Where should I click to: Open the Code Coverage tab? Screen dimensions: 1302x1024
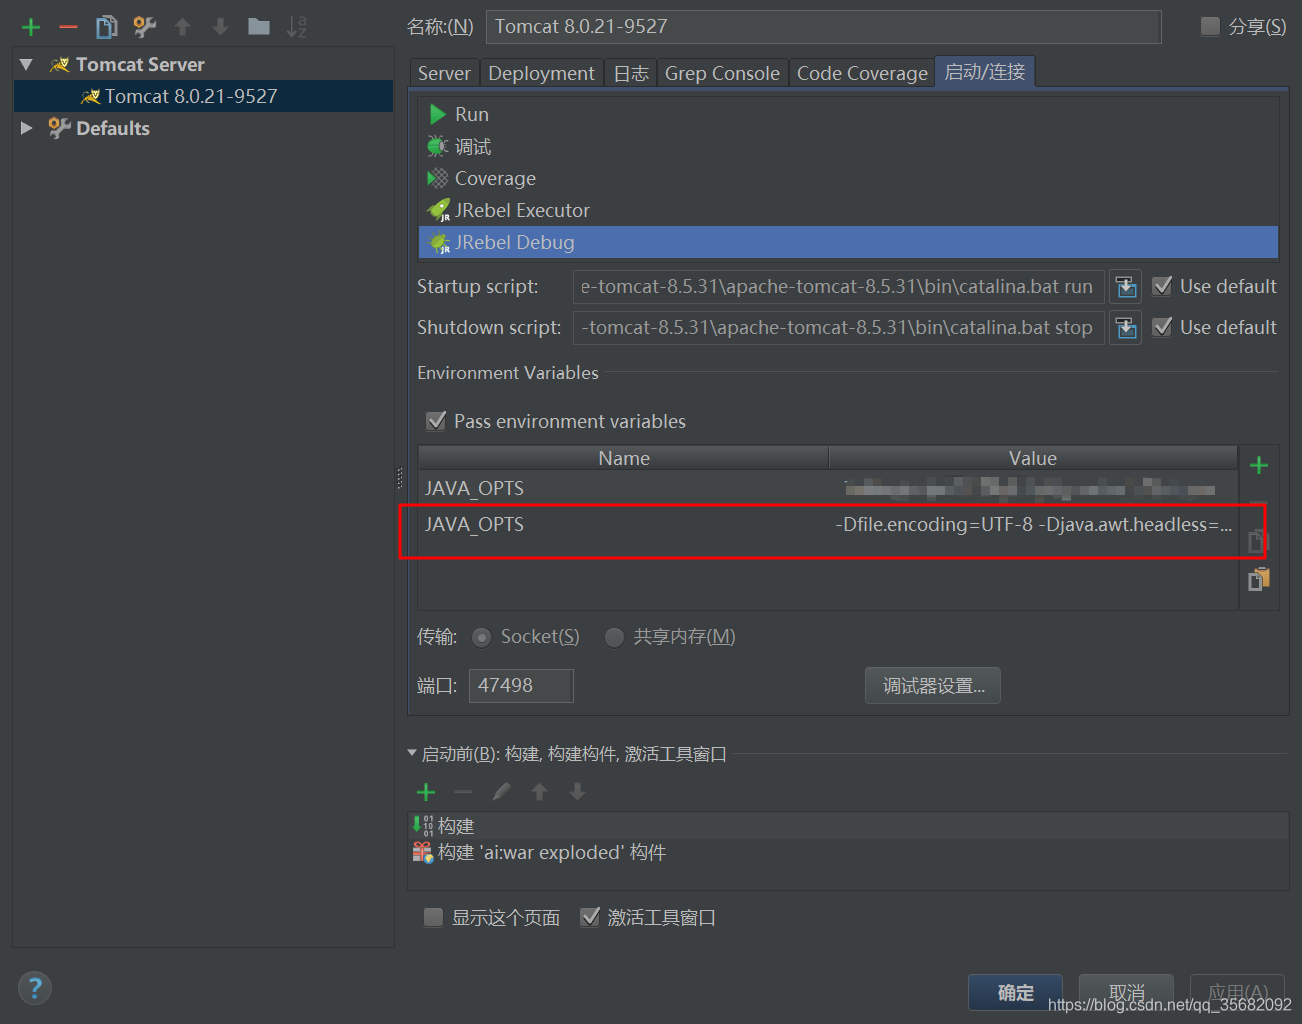coord(862,73)
